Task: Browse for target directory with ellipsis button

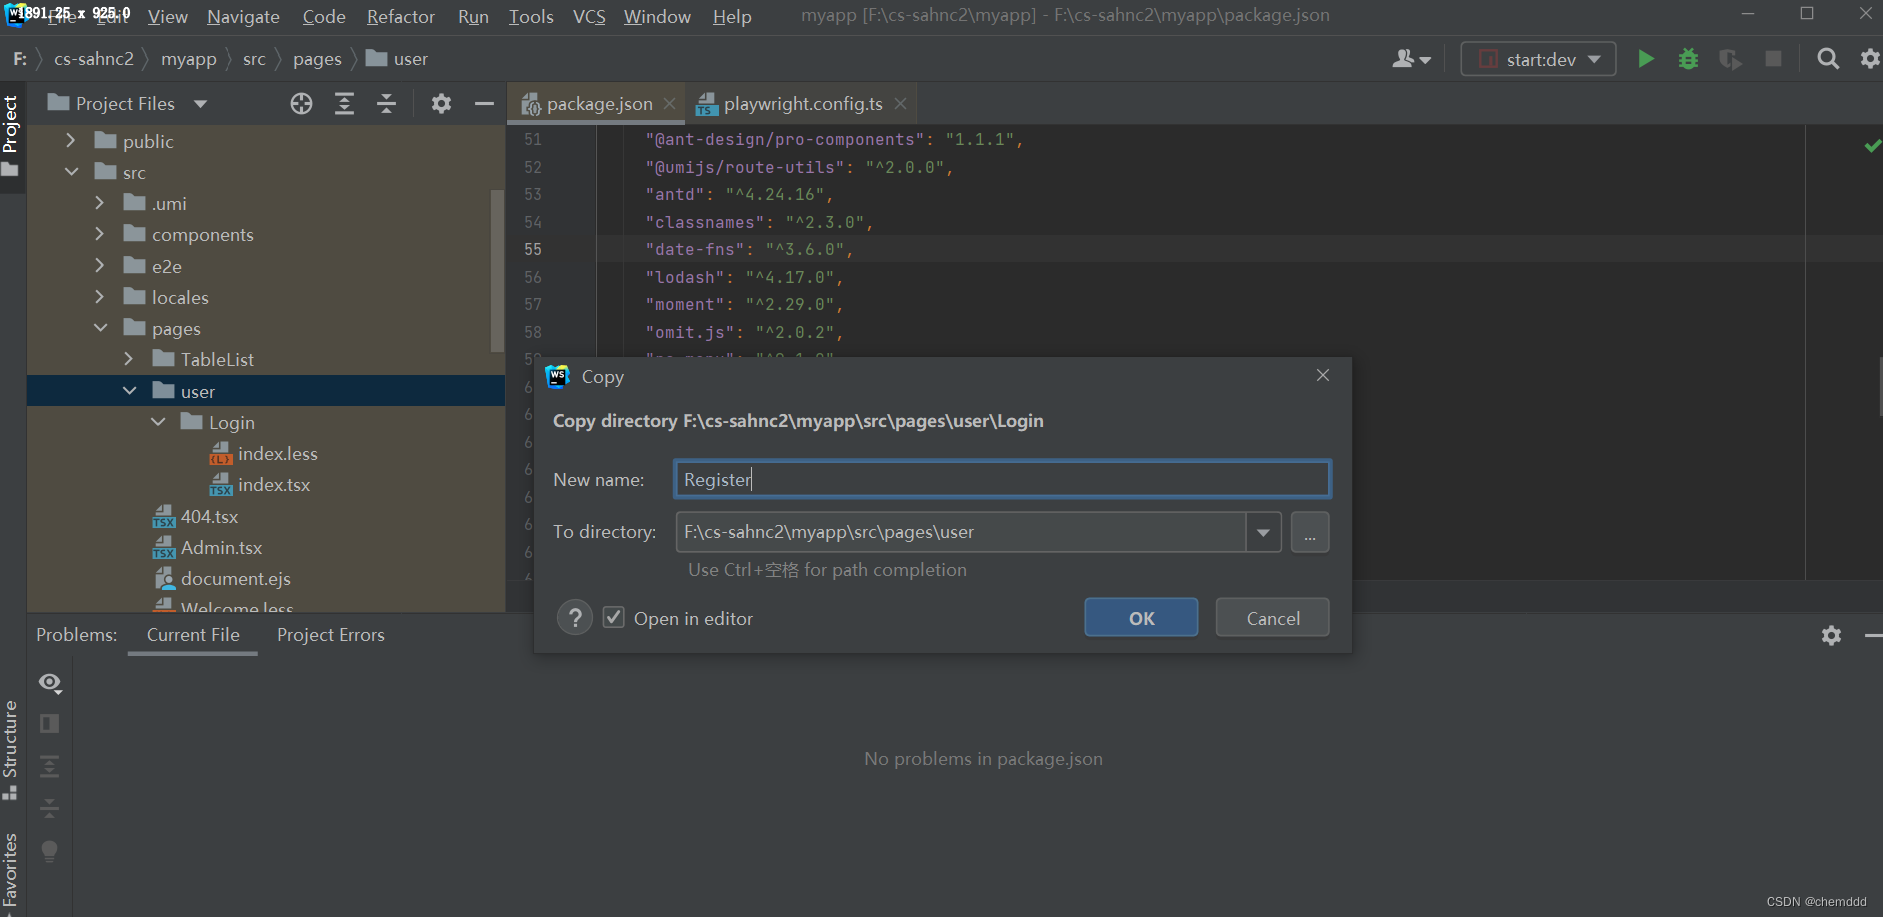Action: coord(1310,532)
